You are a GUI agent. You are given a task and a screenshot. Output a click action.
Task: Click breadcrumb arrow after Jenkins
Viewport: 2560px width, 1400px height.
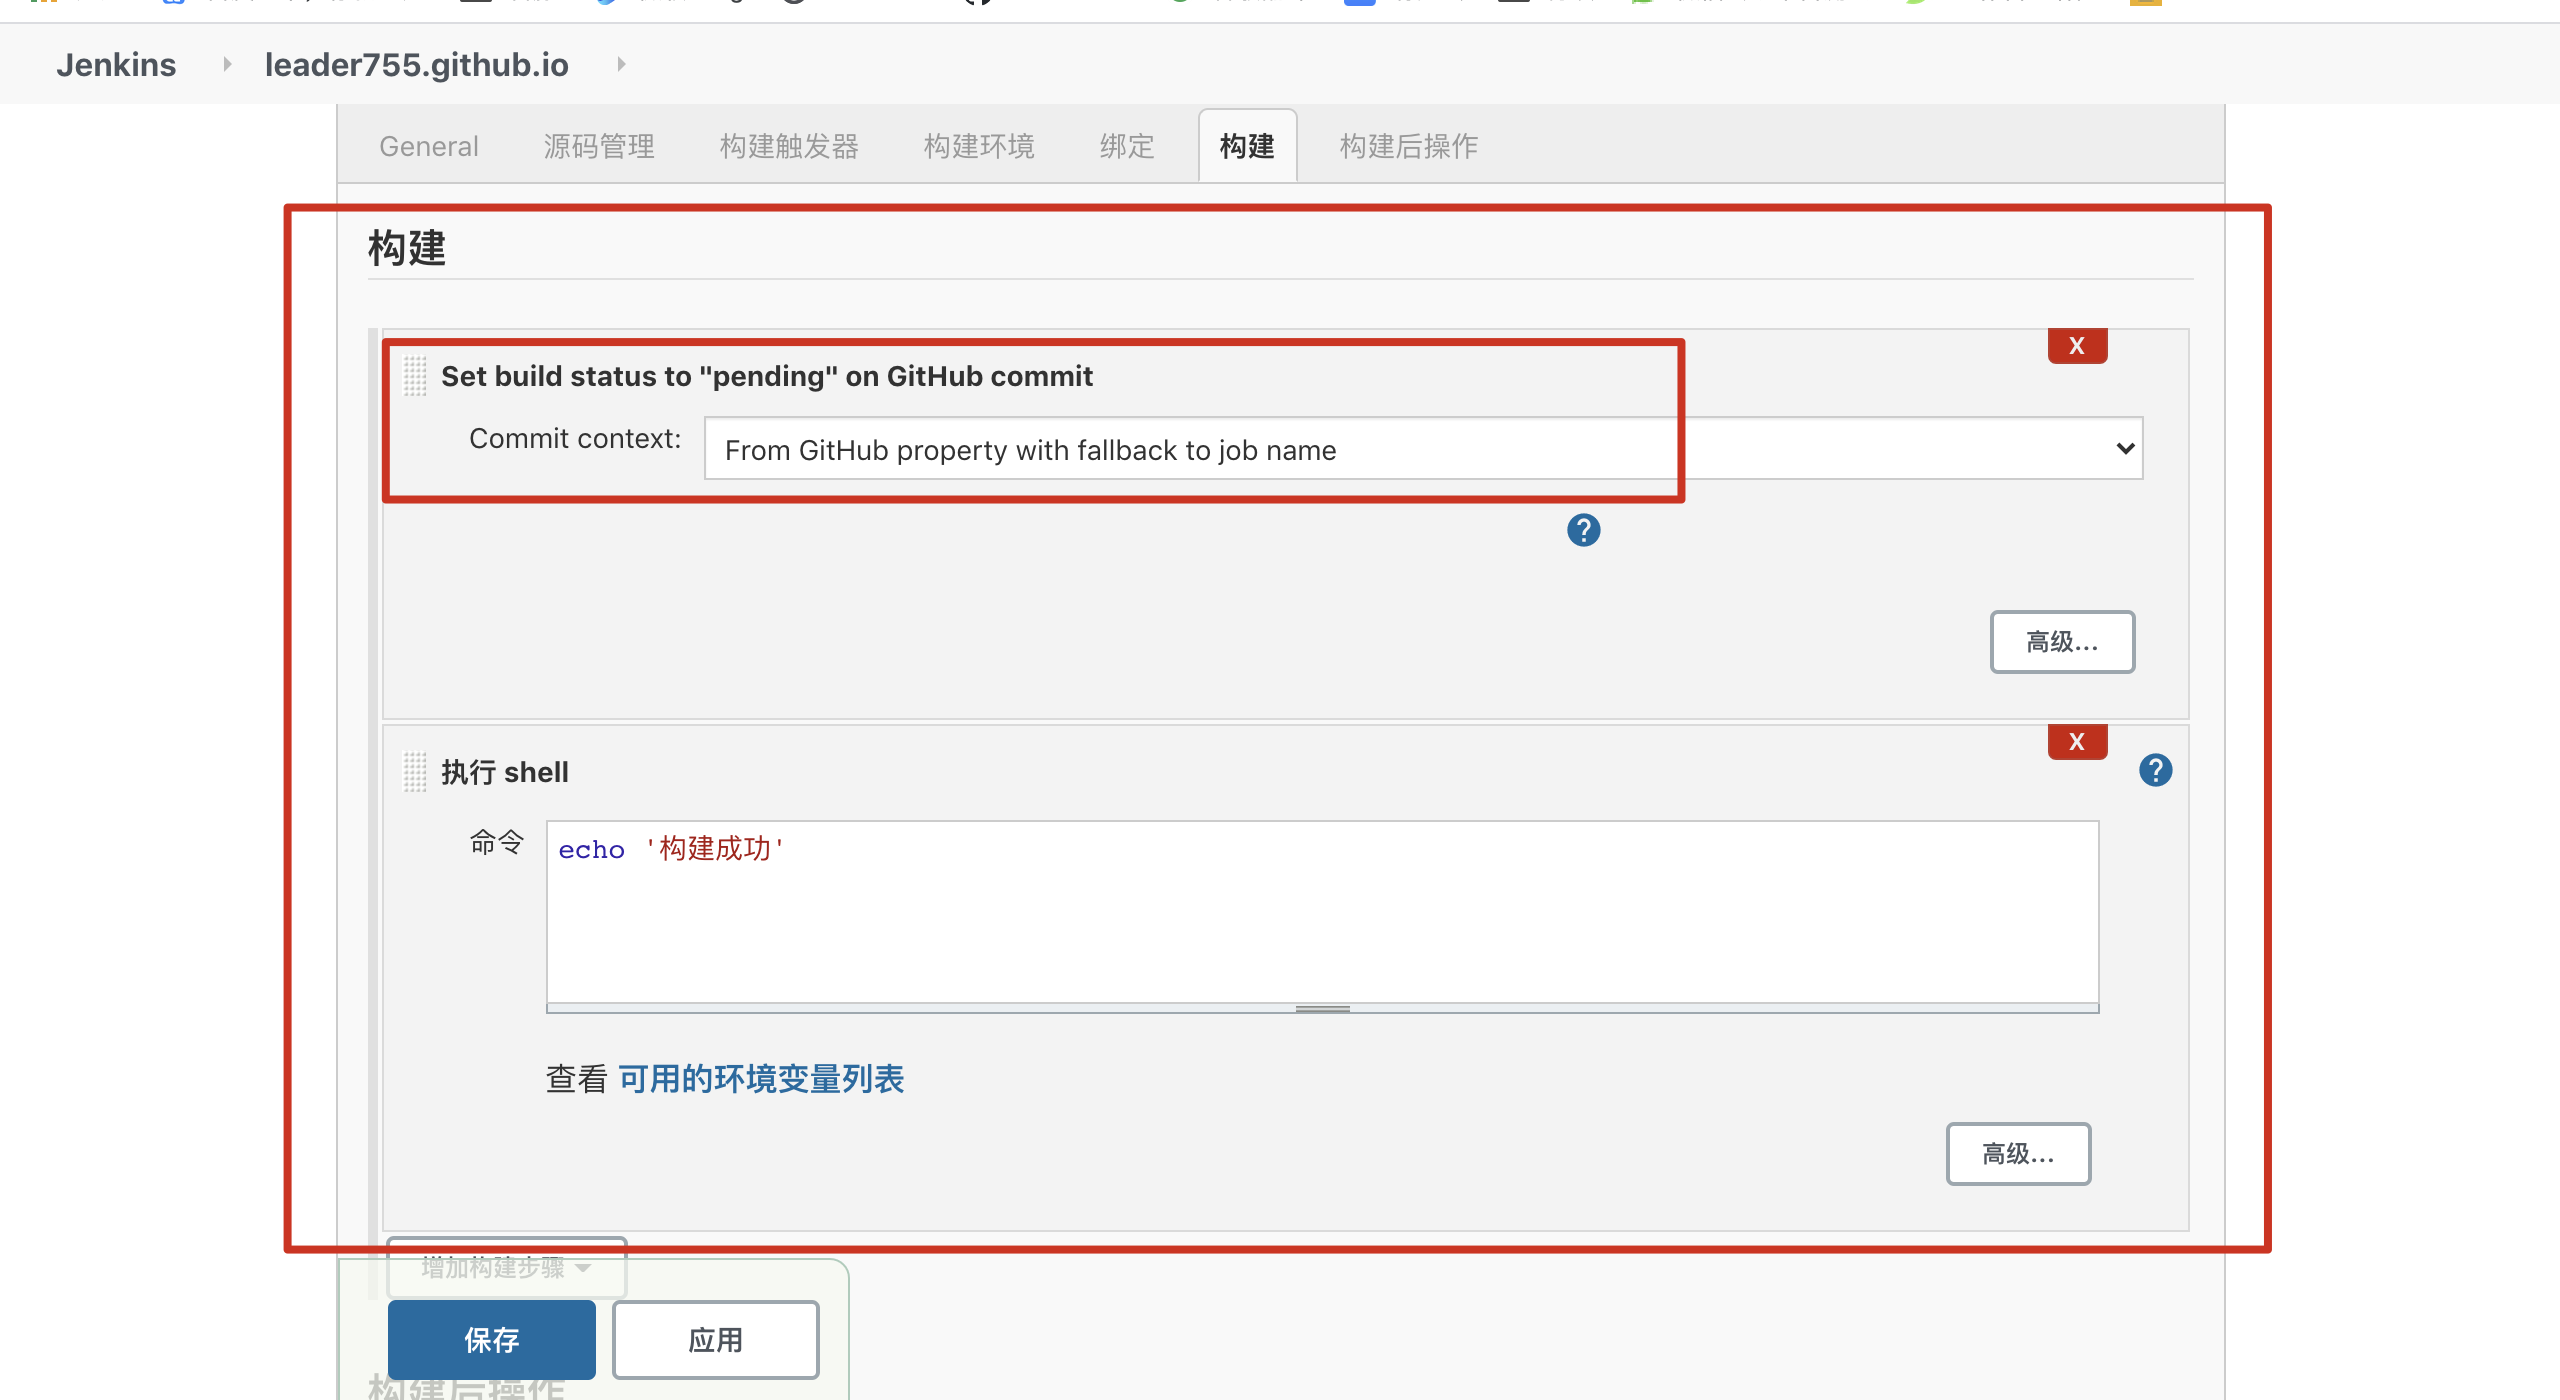click(x=227, y=64)
